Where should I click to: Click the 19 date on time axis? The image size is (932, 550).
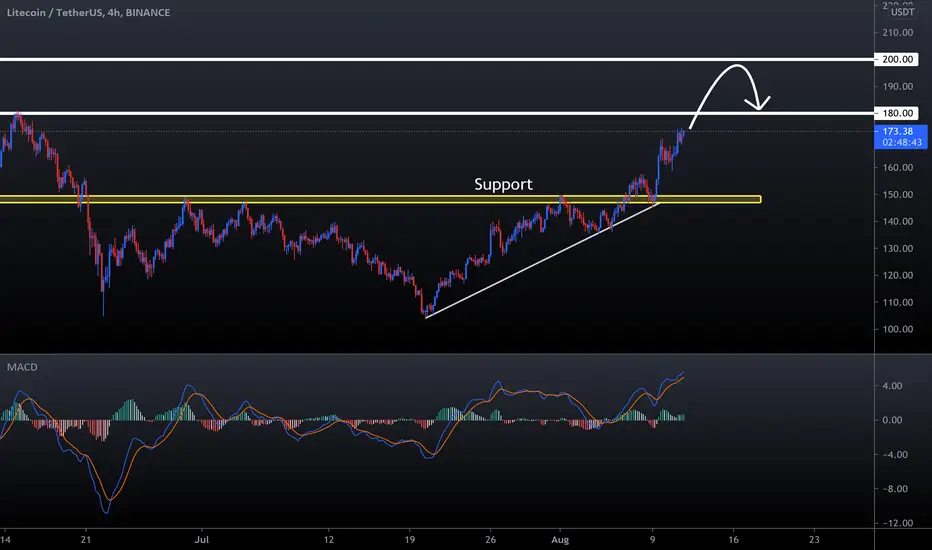click(x=410, y=540)
